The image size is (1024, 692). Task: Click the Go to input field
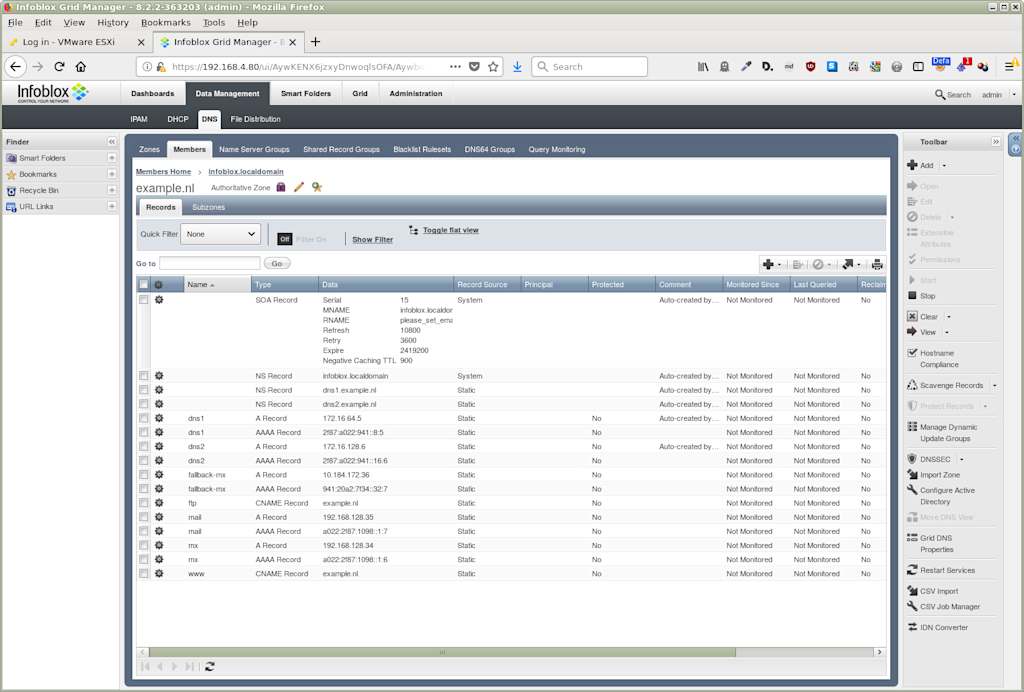coord(210,264)
